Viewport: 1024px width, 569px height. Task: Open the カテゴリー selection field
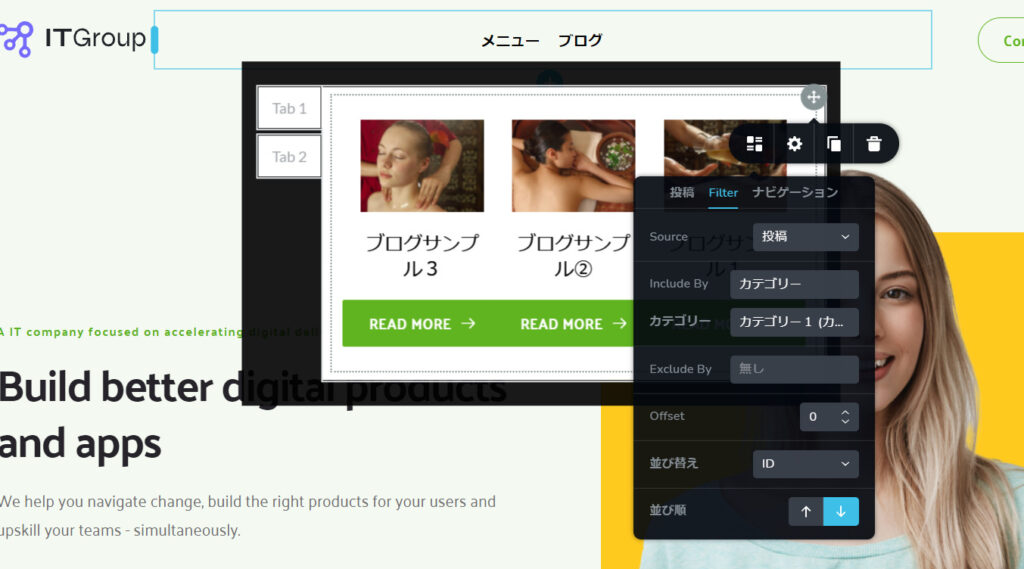tap(794, 322)
